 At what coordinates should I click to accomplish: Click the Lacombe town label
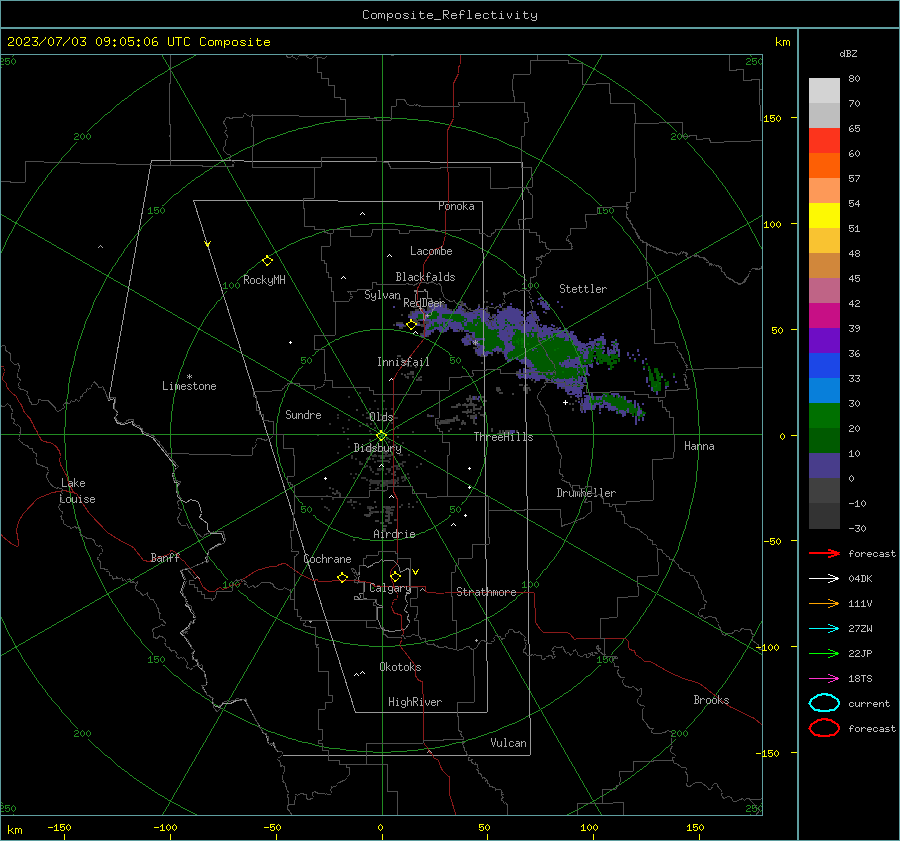click(431, 251)
